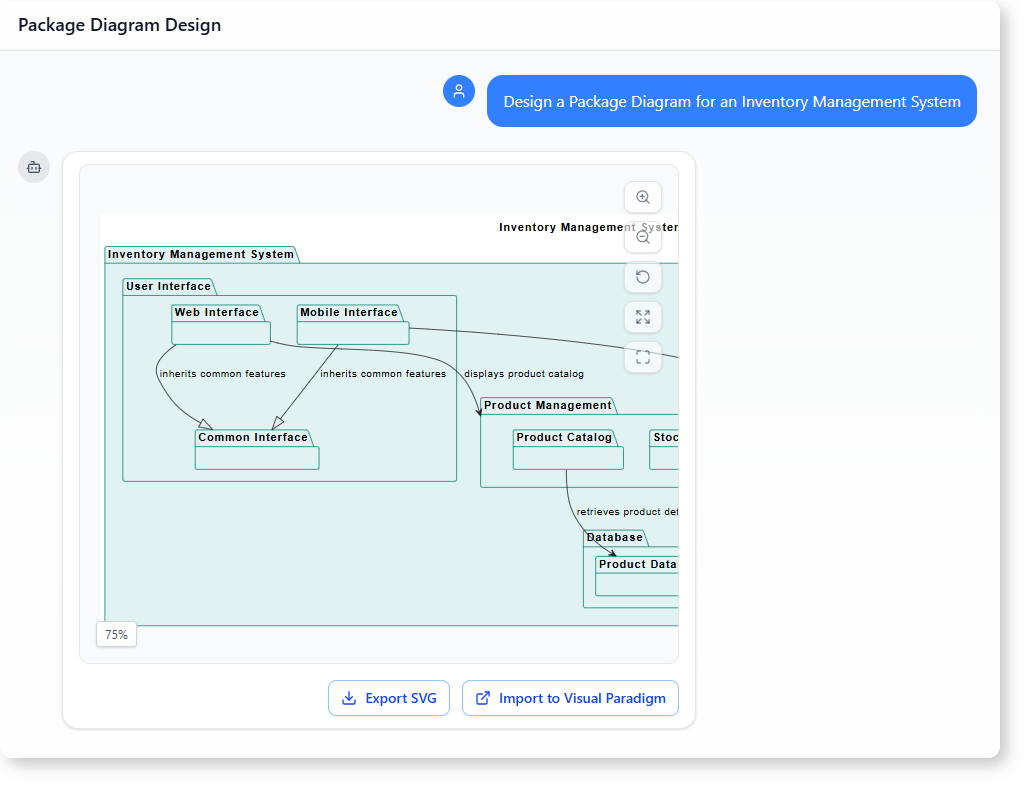The width and height of the screenshot is (1028, 788).
Task: Select the Common Interface package
Action: [x=257, y=457]
